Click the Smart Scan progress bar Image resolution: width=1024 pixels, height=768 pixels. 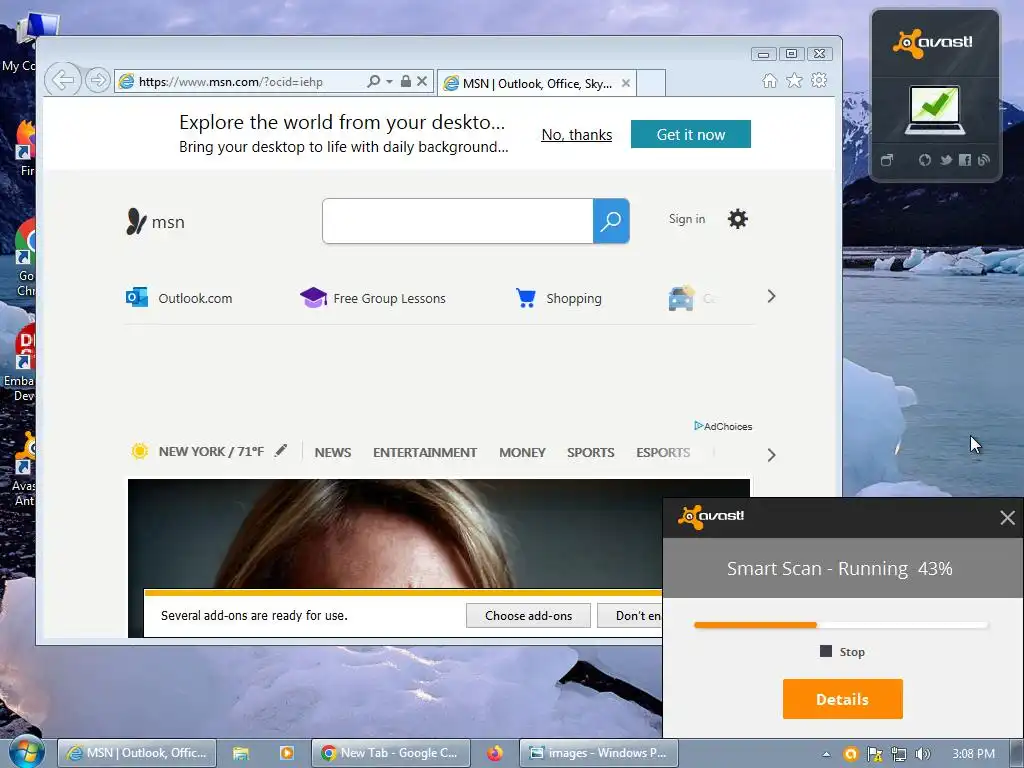coord(841,625)
